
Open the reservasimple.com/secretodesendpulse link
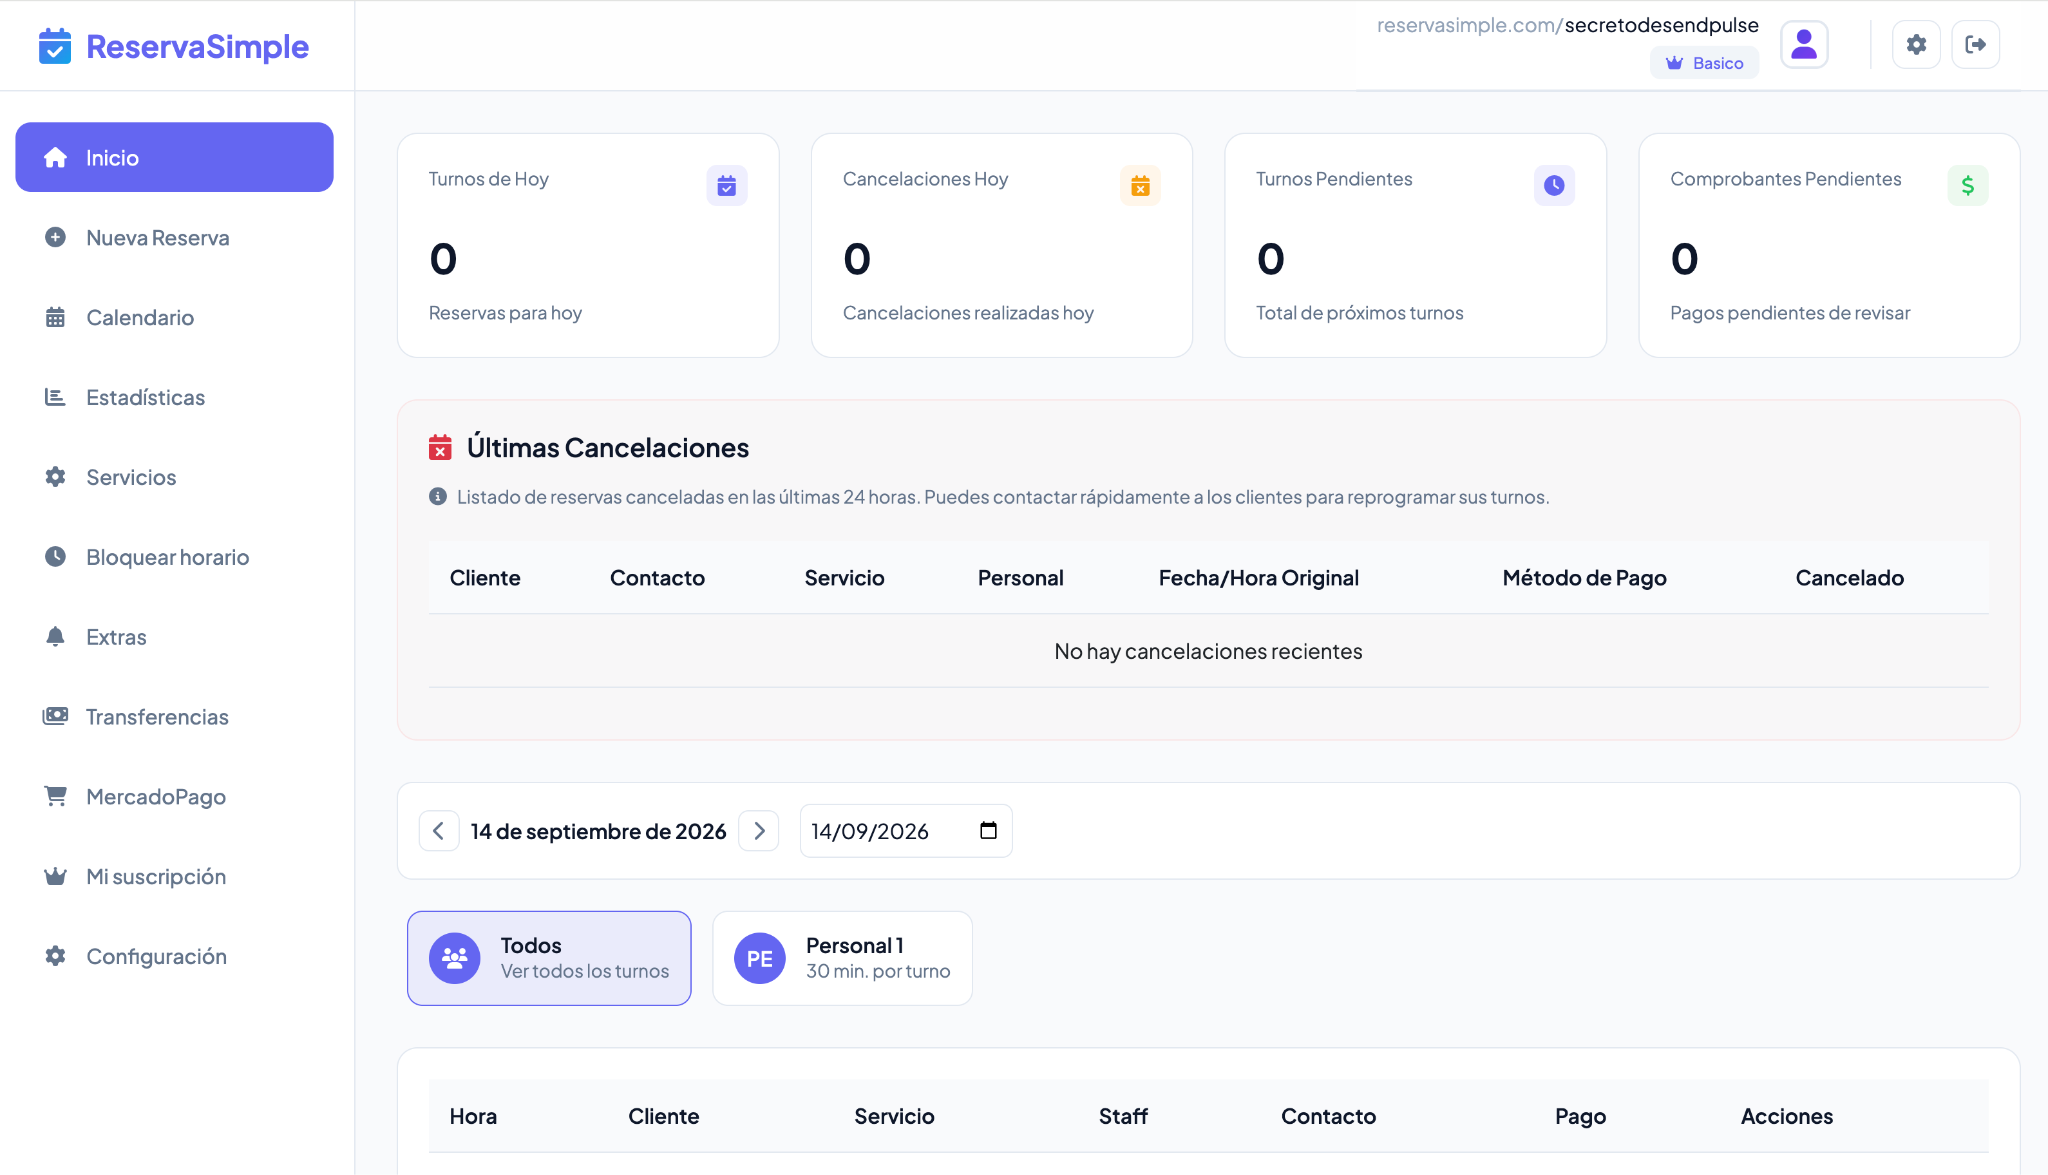click(x=1567, y=25)
